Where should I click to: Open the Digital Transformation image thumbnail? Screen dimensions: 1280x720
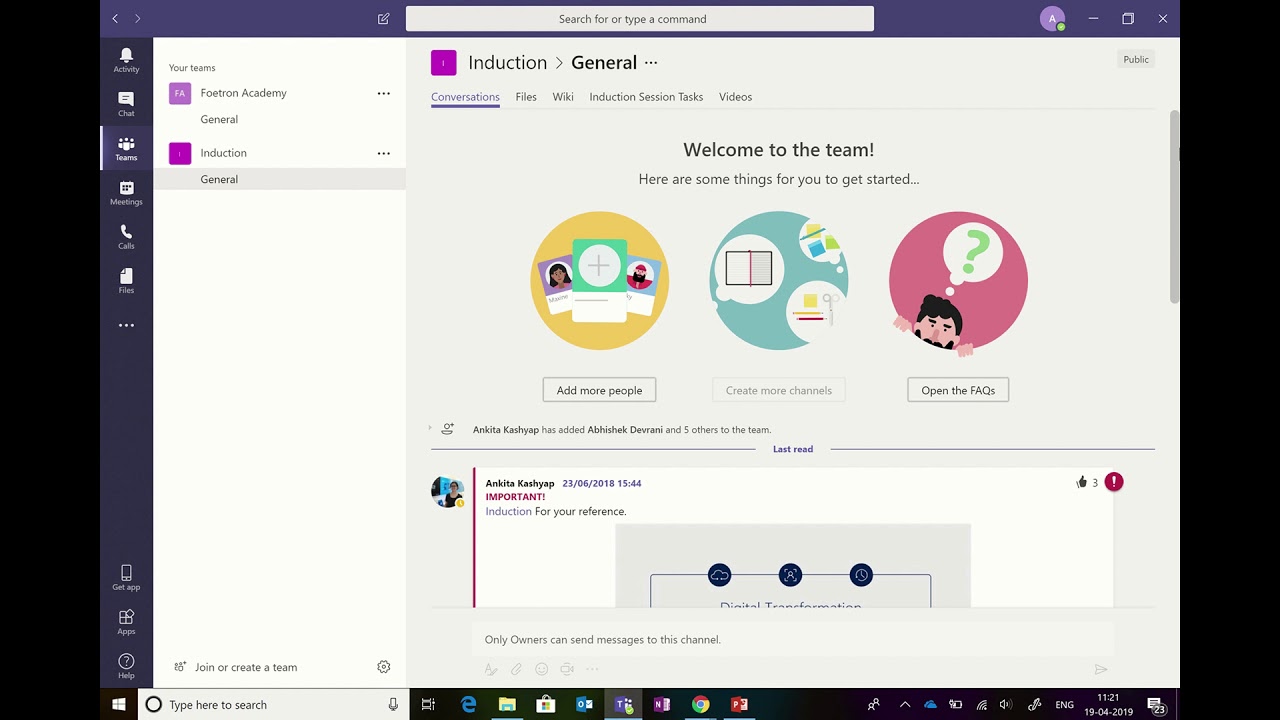coord(793,565)
